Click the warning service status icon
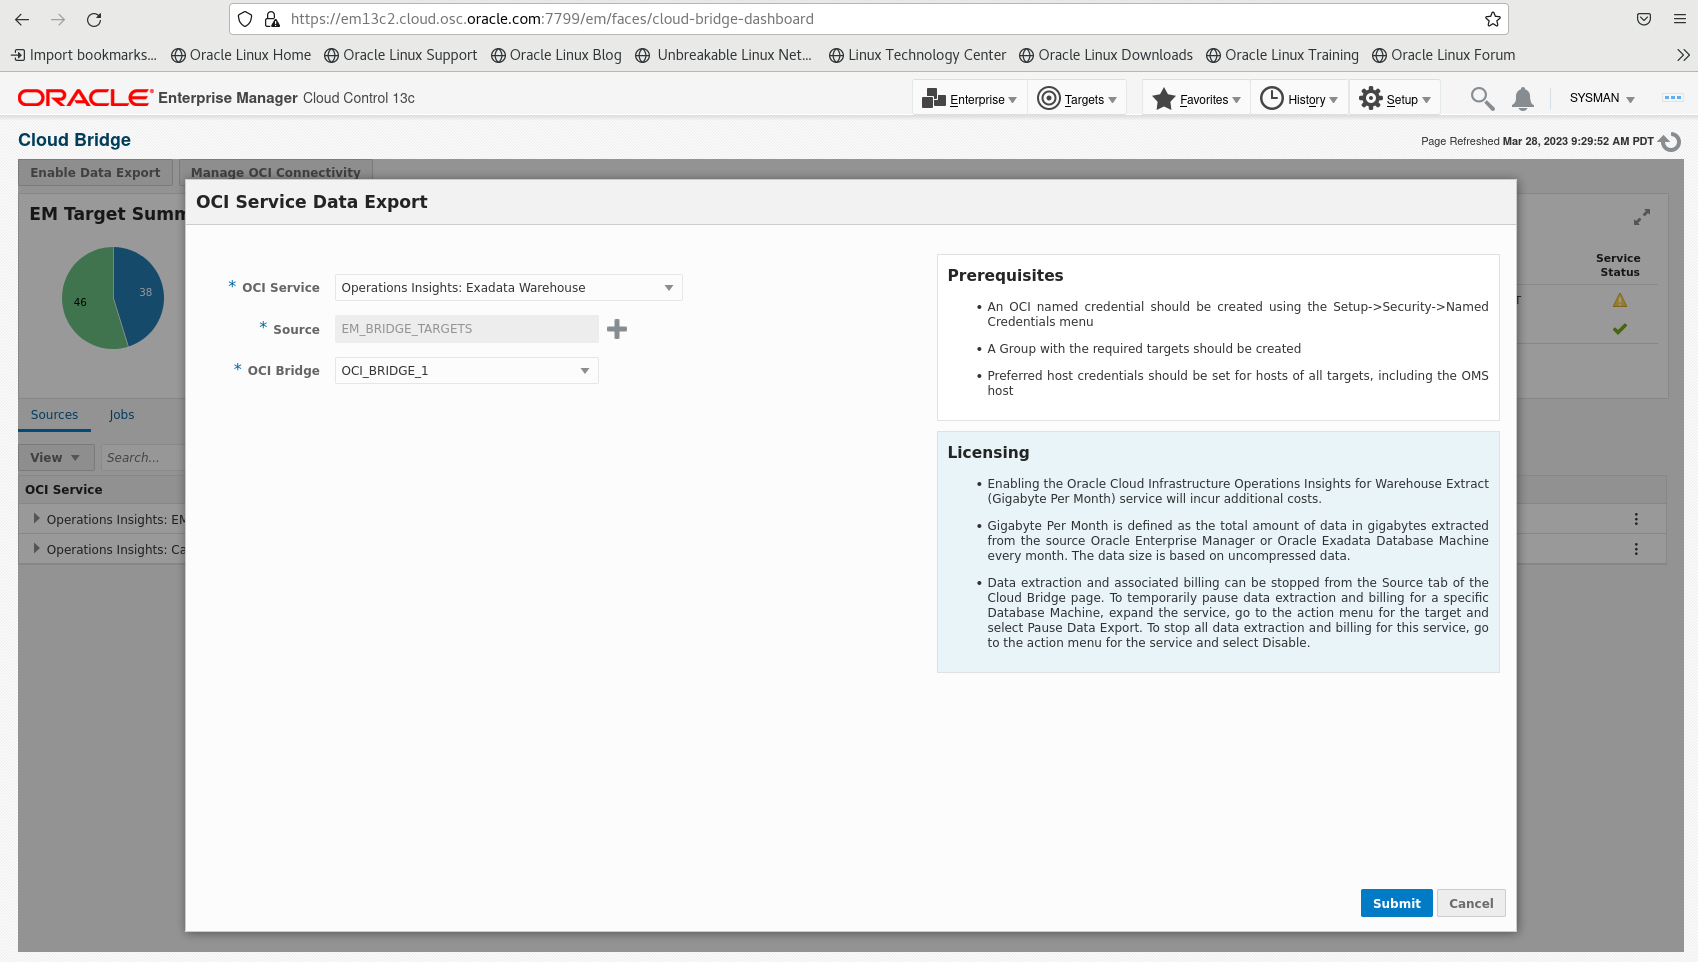 (x=1620, y=300)
